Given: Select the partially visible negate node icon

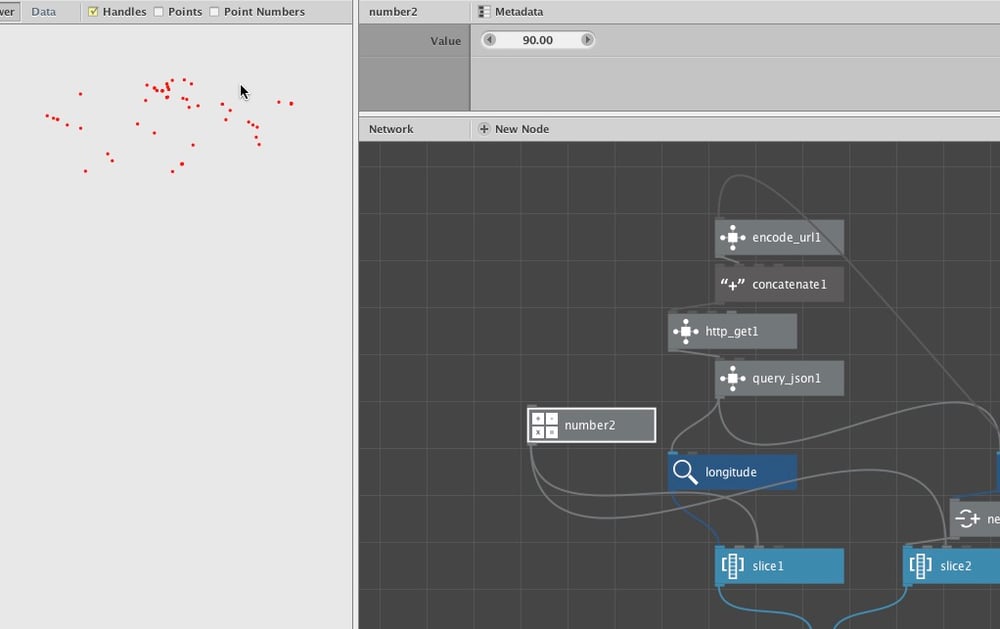Looking at the screenshot, I should pyautogui.click(x=967, y=519).
